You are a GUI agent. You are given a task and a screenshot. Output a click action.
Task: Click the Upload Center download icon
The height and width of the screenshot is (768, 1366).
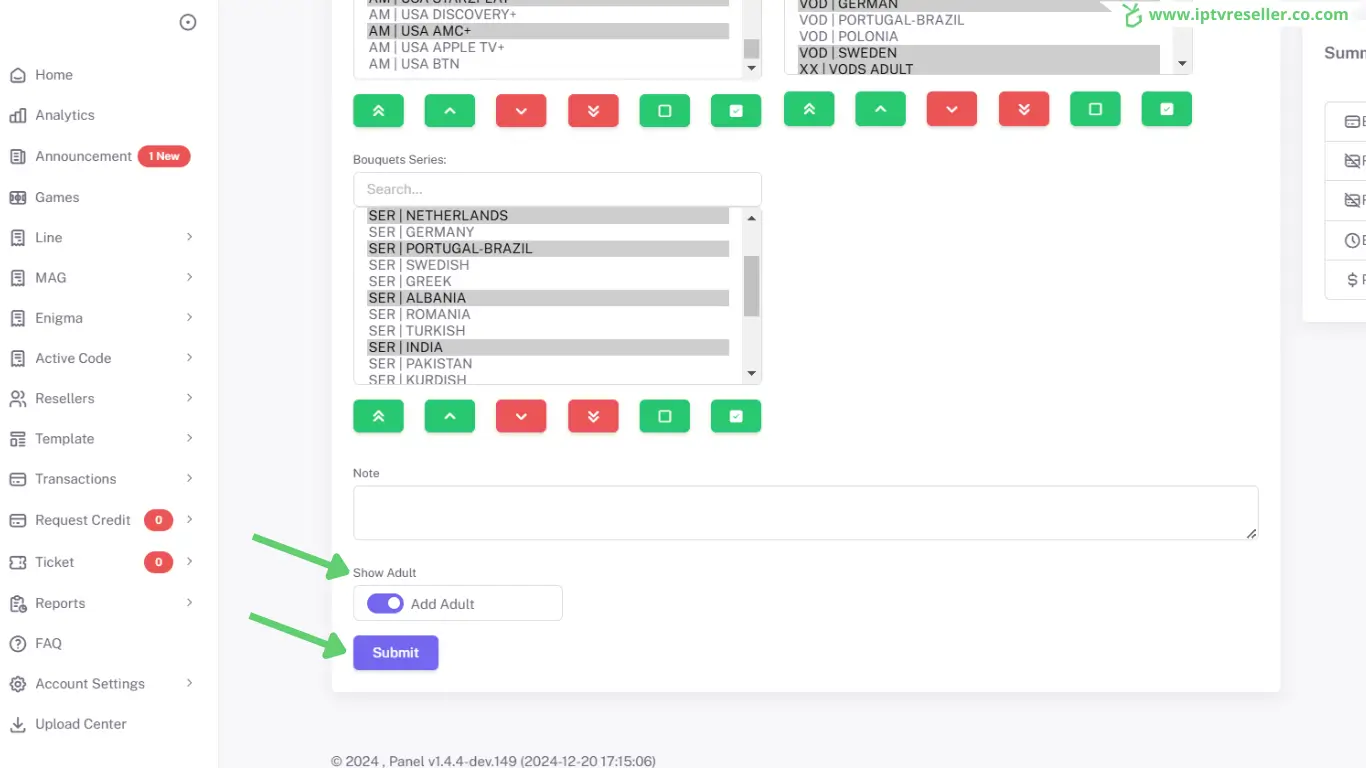pyautogui.click(x=17, y=725)
